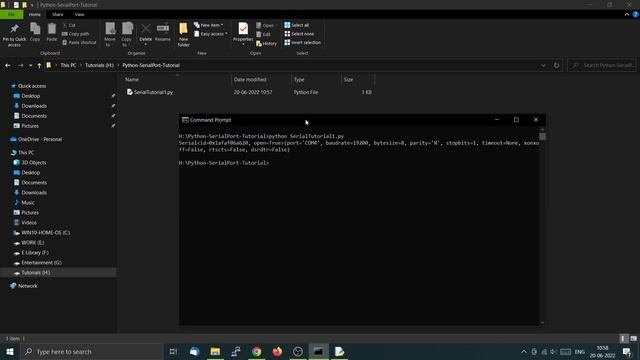Open Videos folder in sidebar

pyautogui.click(x=29, y=222)
